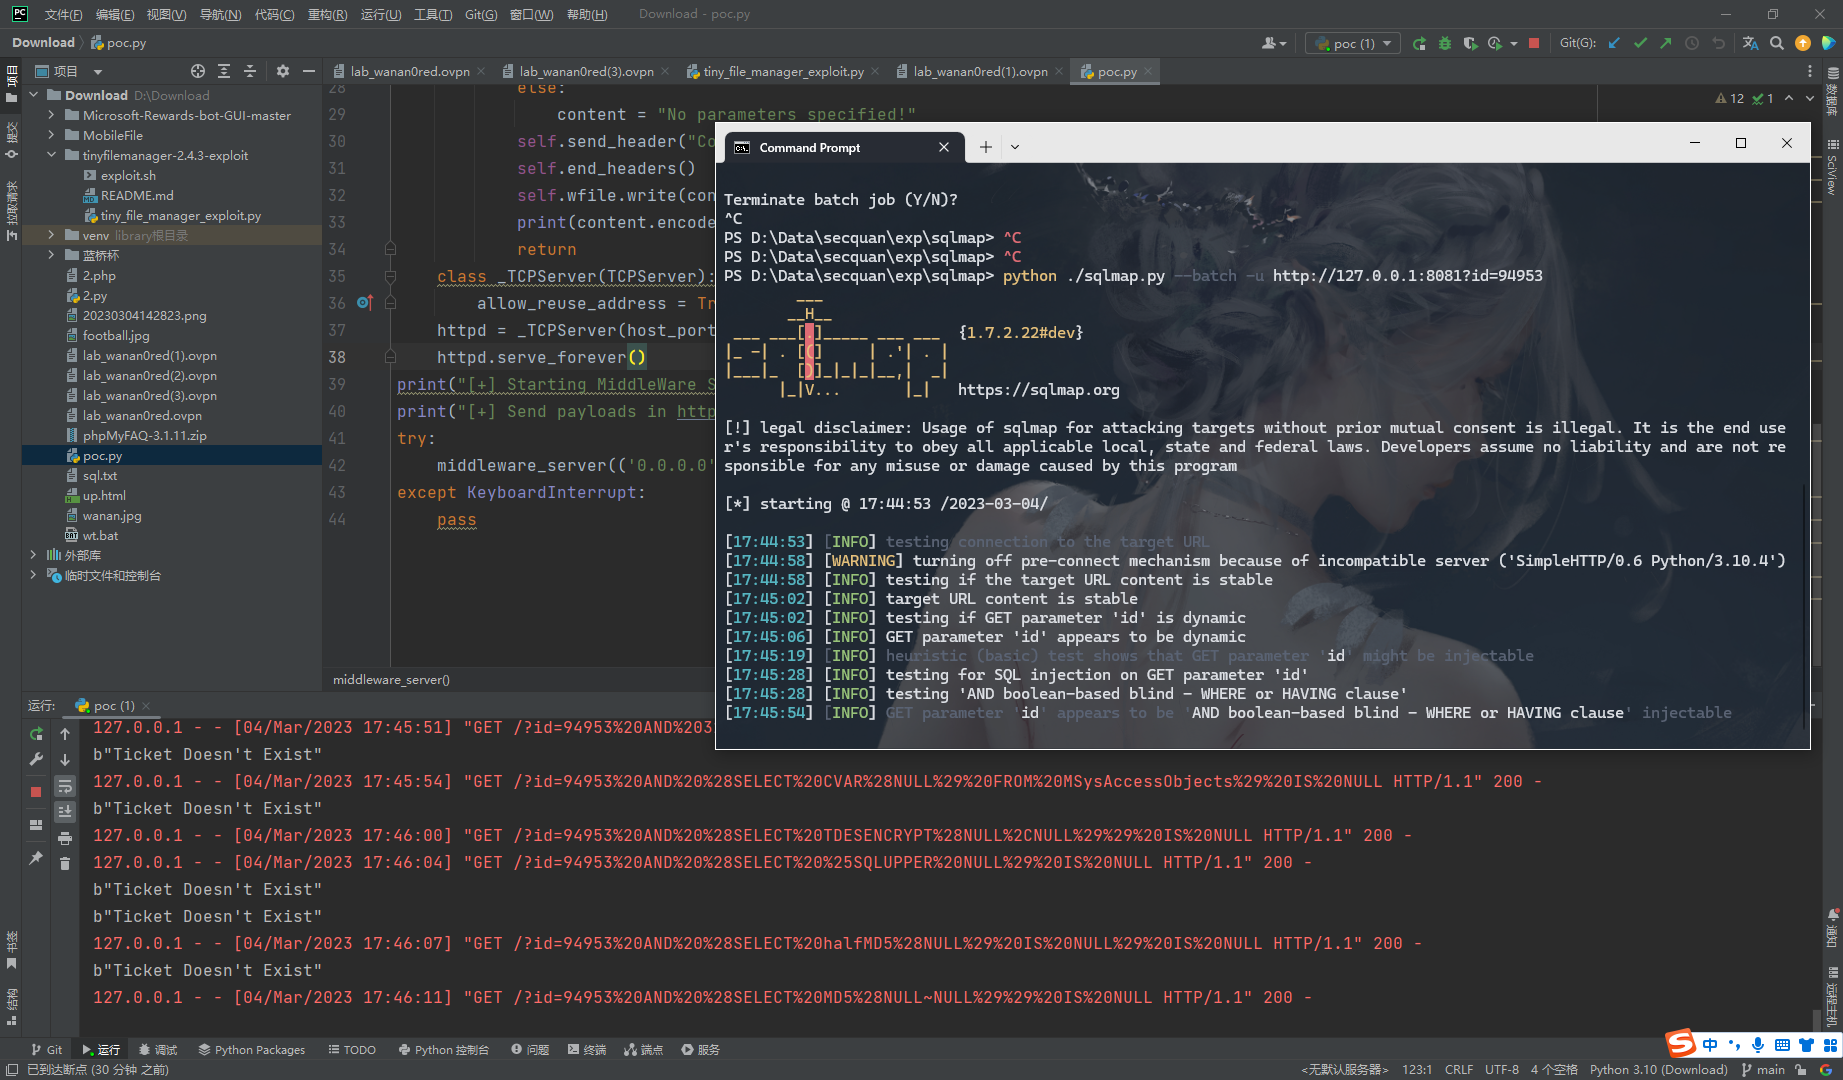Toggle the read-only lock icon in status bar
The width and height of the screenshot is (1843, 1080).
click(x=1801, y=1069)
